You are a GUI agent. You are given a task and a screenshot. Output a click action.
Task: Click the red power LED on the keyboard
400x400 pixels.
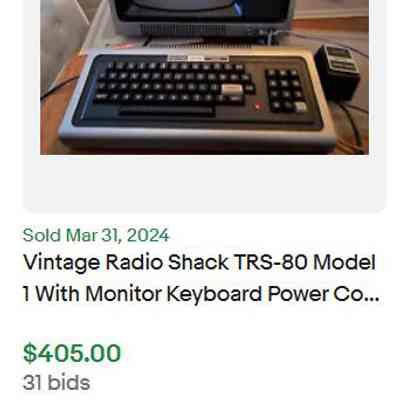coord(257,106)
